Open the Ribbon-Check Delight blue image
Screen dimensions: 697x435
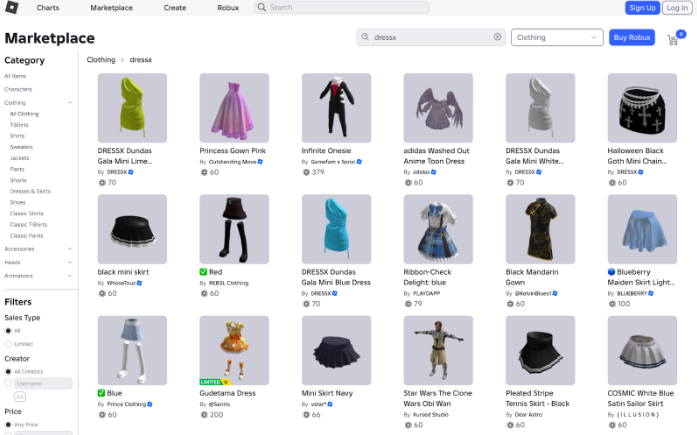coord(438,229)
